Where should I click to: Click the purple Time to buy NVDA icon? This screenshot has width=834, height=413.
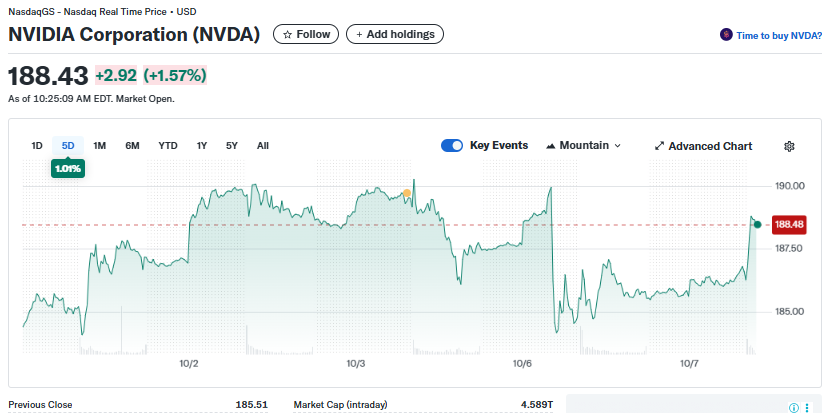tap(726, 35)
